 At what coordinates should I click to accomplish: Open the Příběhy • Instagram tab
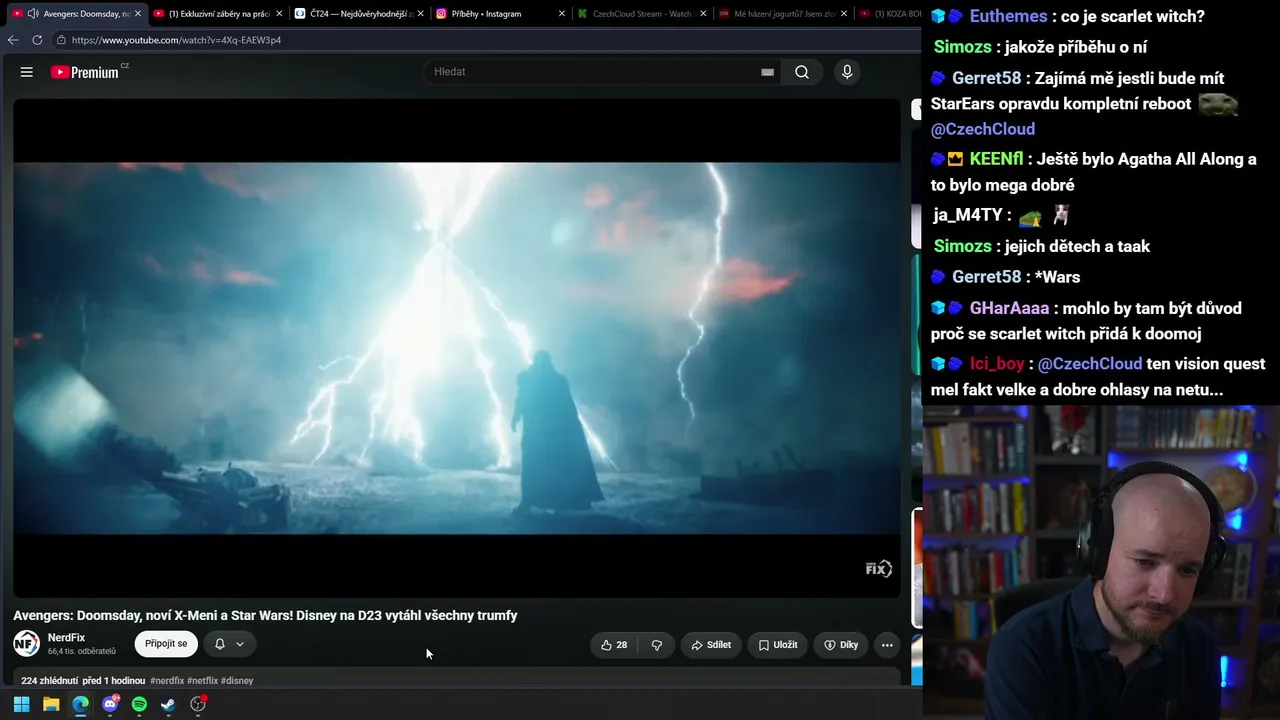point(501,14)
